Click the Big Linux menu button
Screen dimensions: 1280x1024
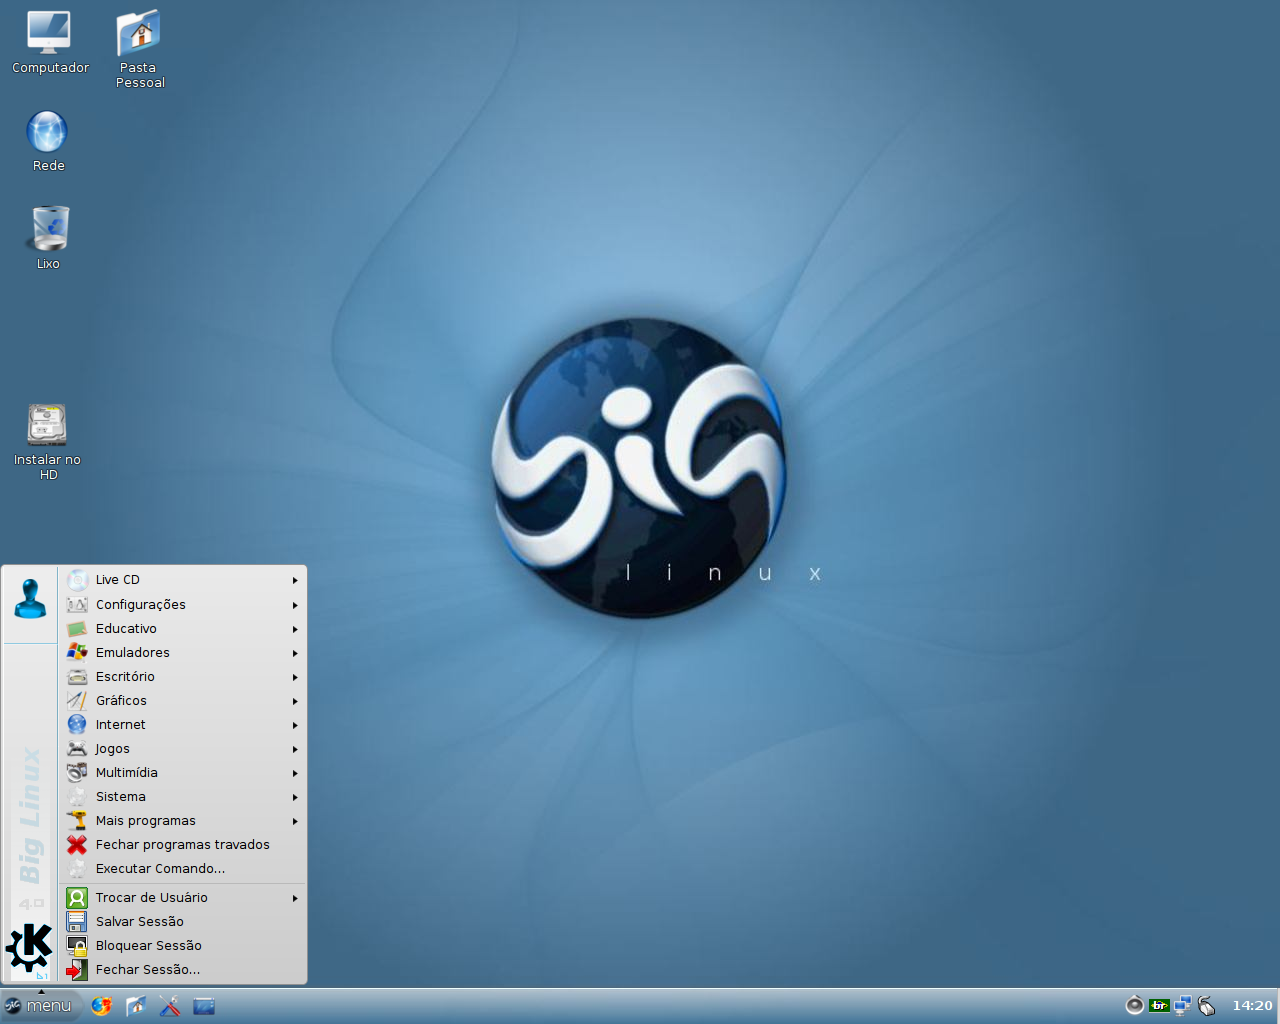[40, 1006]
